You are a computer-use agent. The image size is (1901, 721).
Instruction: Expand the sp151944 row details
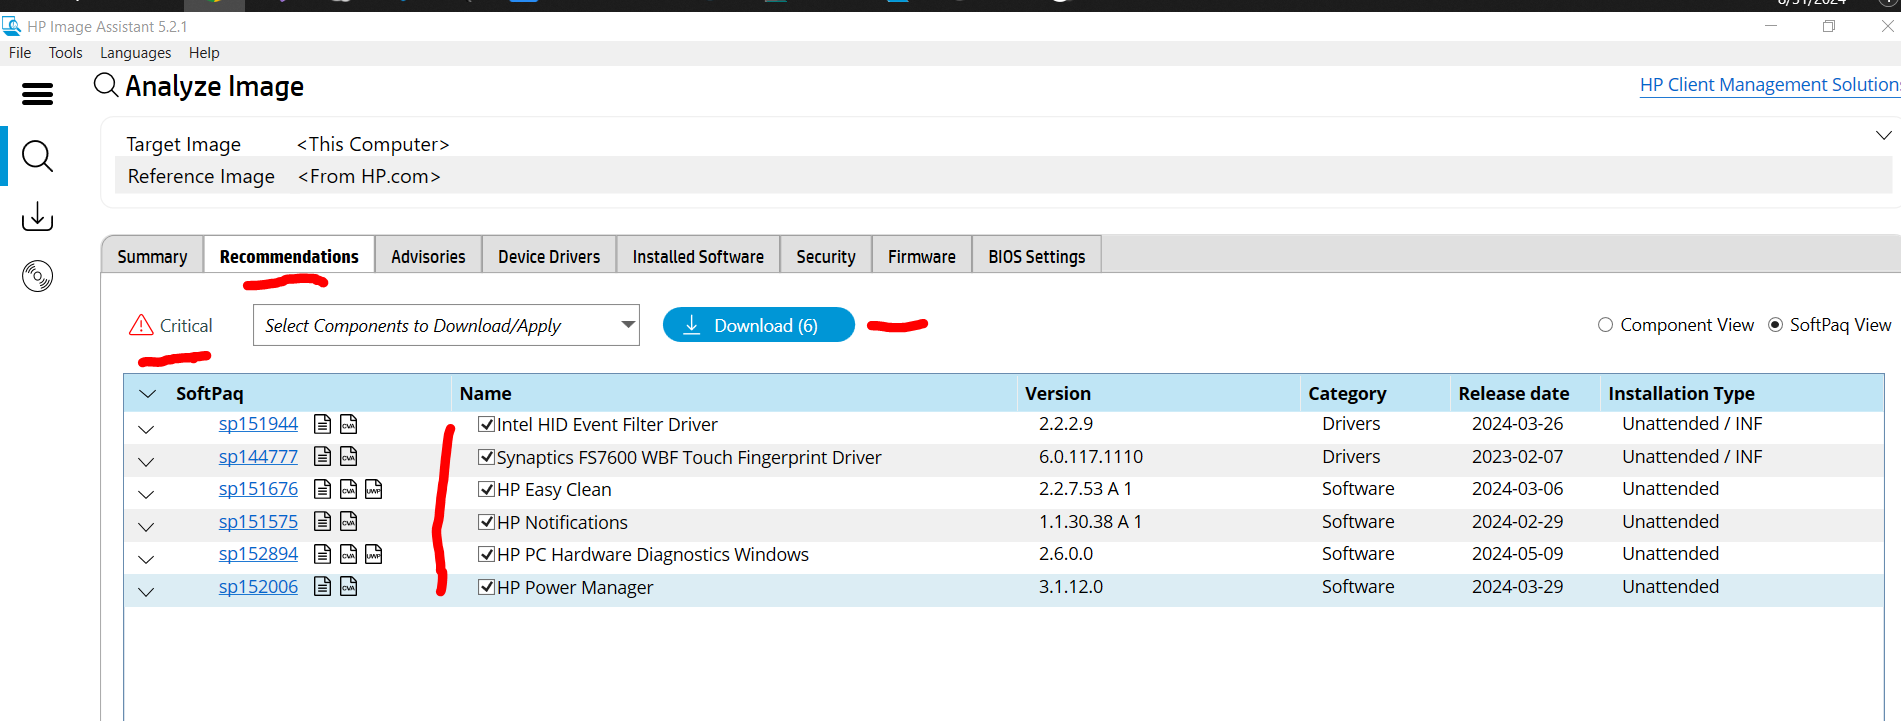point(146,430)
